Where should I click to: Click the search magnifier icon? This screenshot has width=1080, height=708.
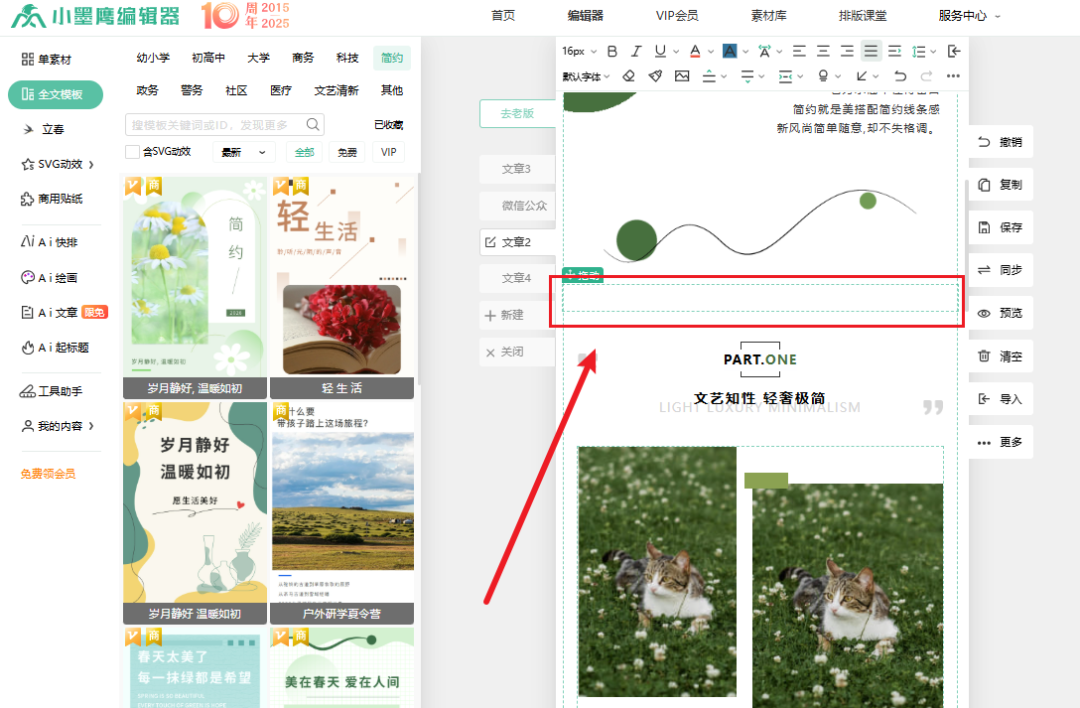(x=313, y=124)
